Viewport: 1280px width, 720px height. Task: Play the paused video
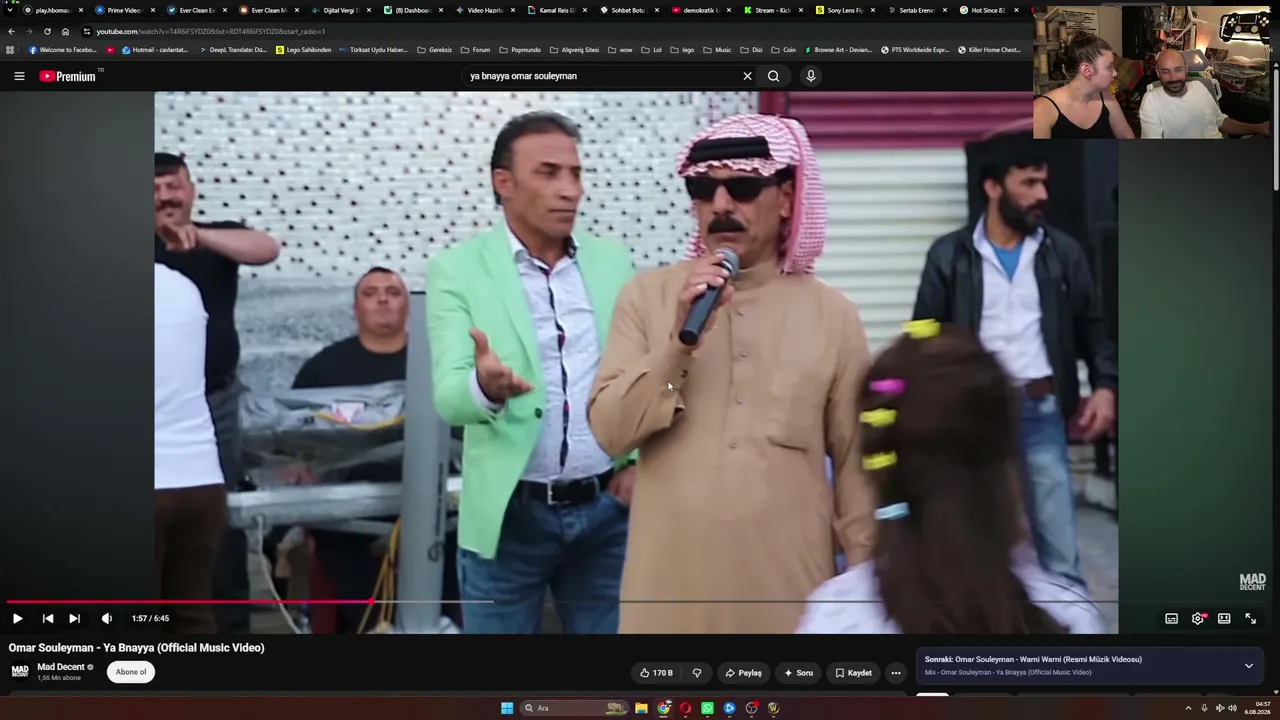(x=17, y=619)
